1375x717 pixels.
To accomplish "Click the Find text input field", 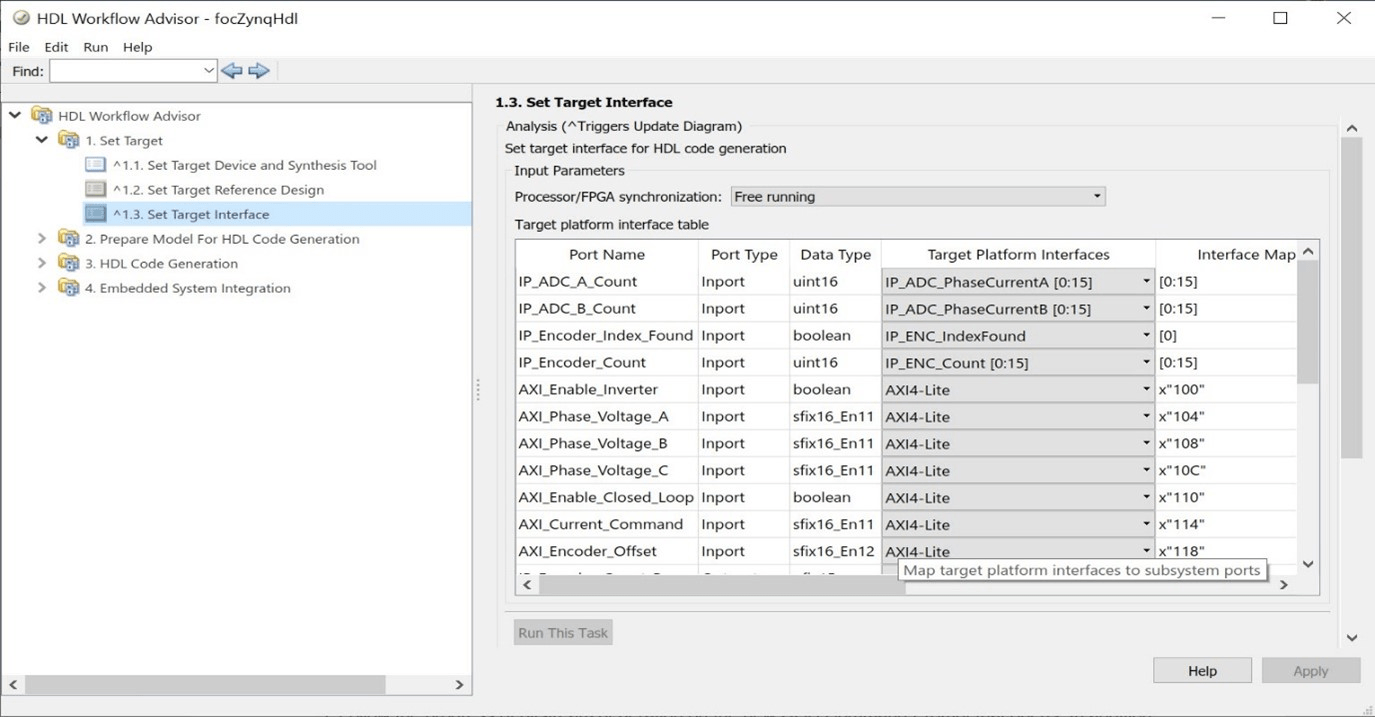I will point(125,71).
